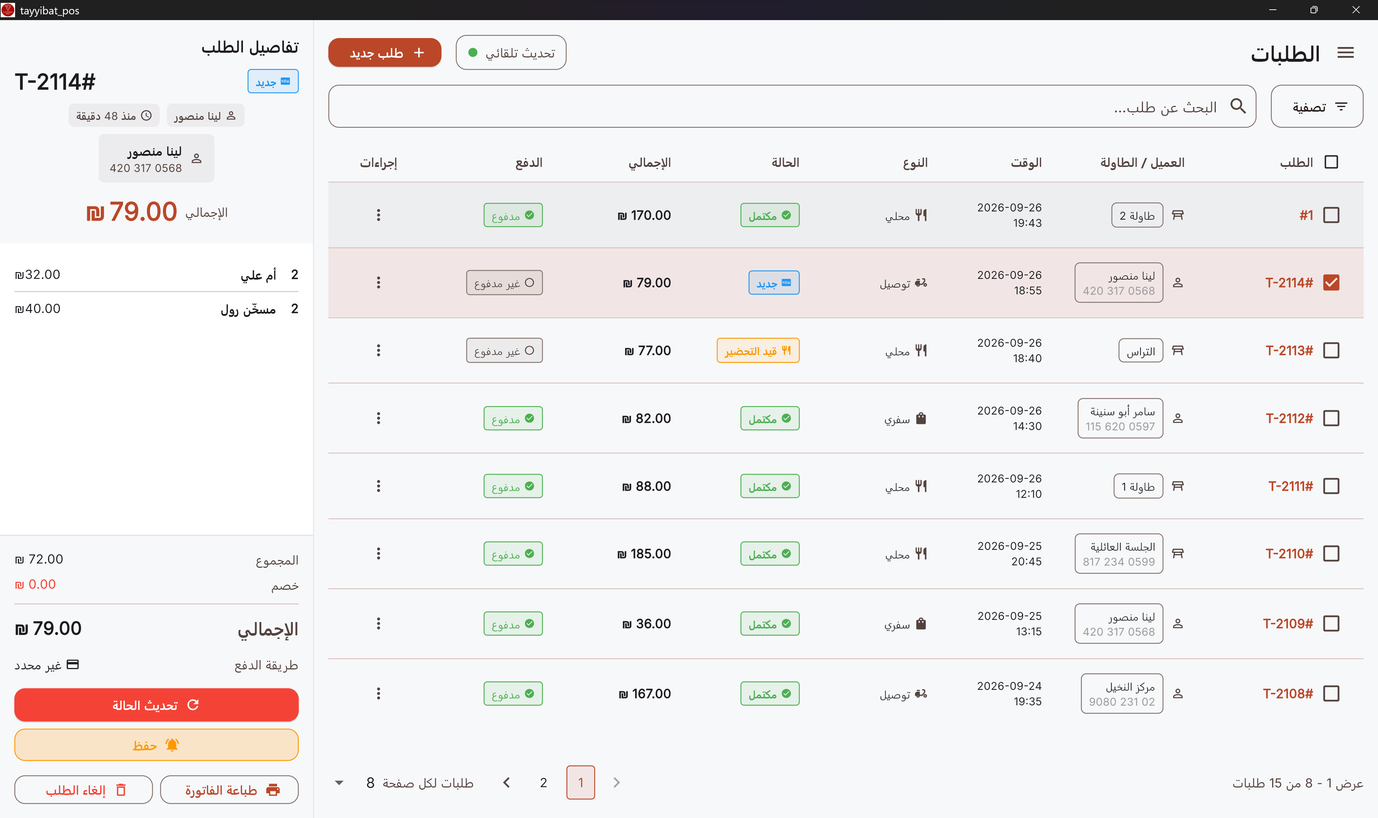
Task: Tick the checkbox for order T-2113
Action: click(x=1331, y=351)
